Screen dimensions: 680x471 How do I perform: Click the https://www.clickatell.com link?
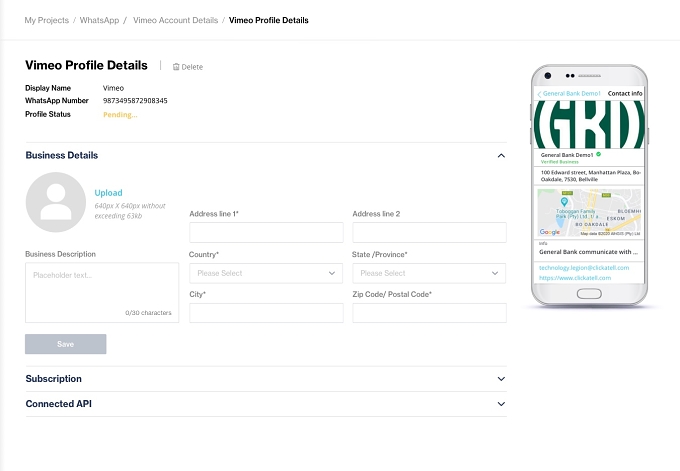575,278
